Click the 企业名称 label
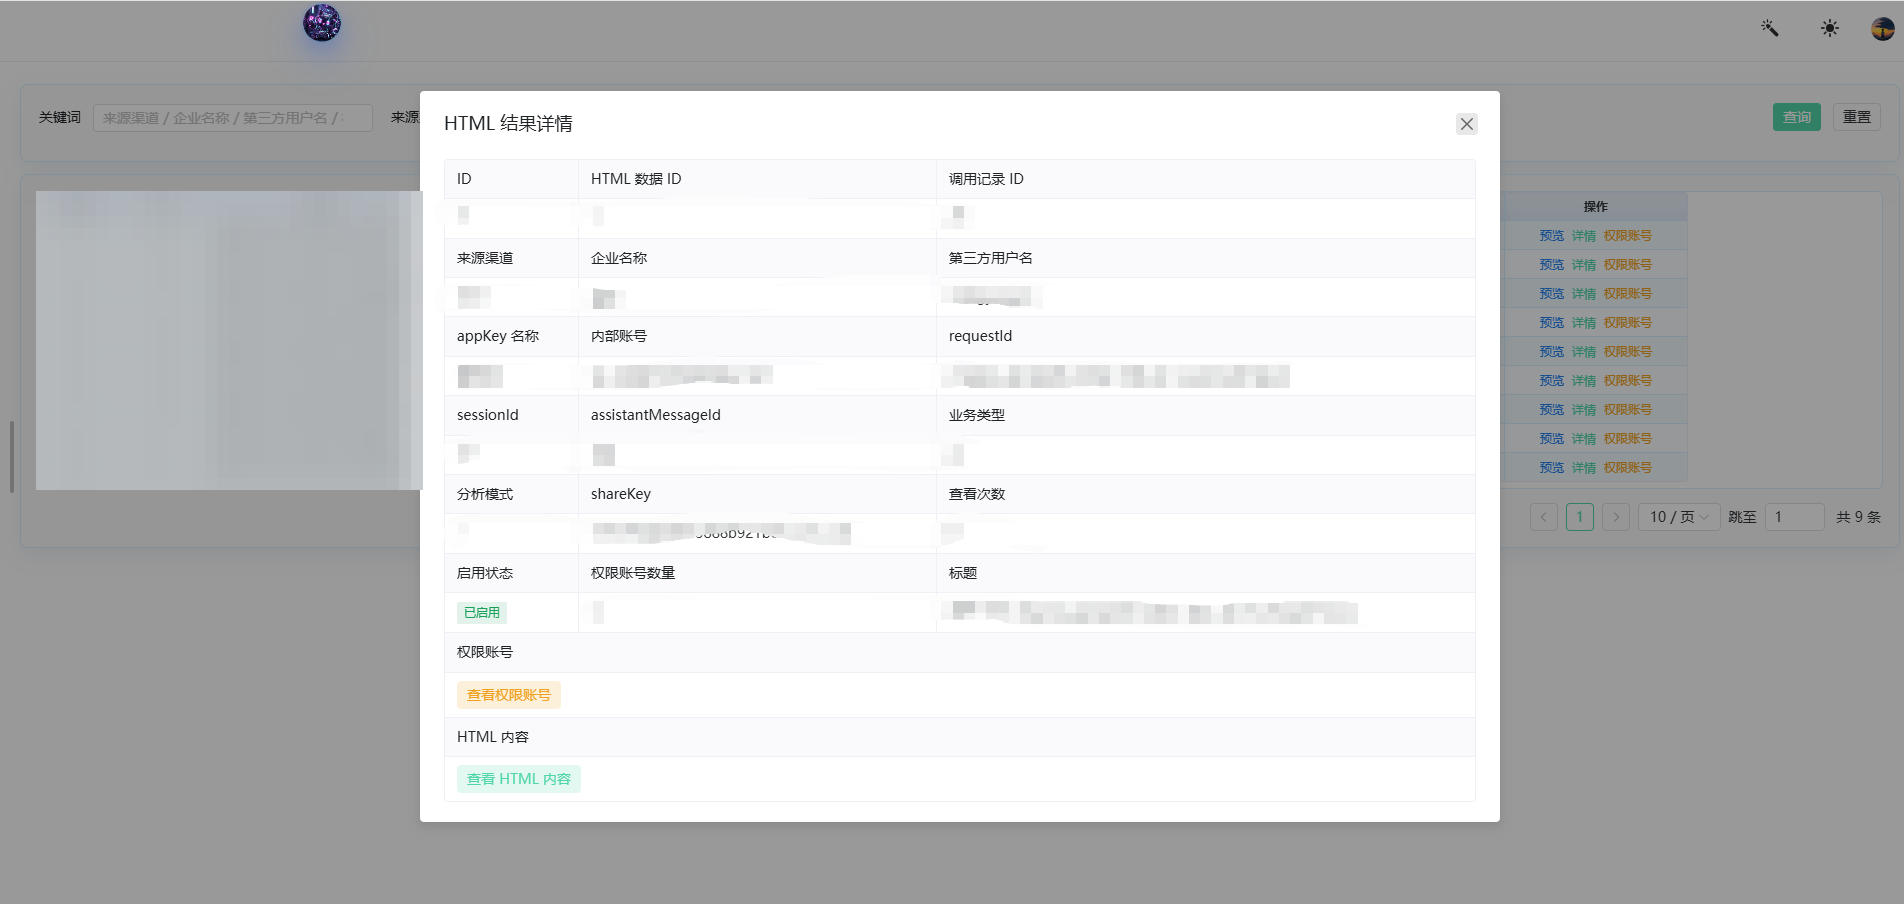 coord(619,258)
